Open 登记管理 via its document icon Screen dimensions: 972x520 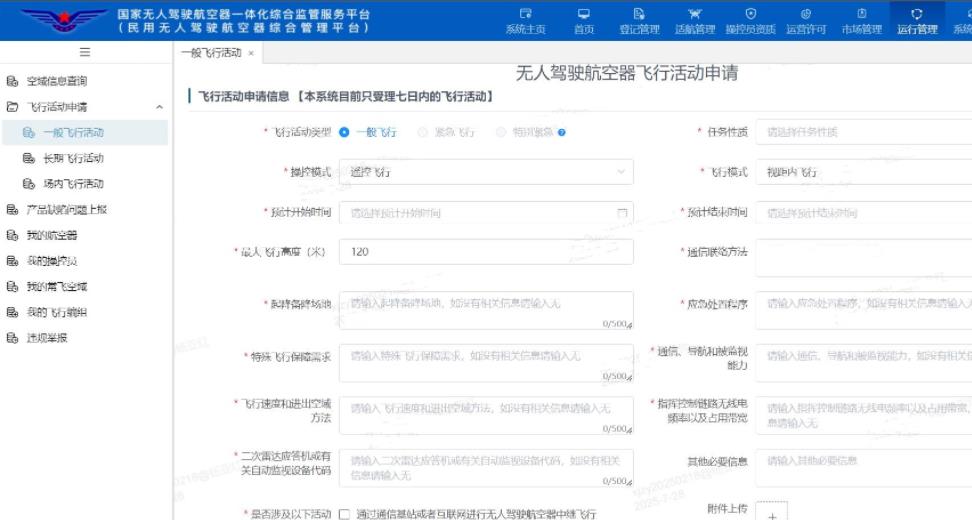[639, 13]
